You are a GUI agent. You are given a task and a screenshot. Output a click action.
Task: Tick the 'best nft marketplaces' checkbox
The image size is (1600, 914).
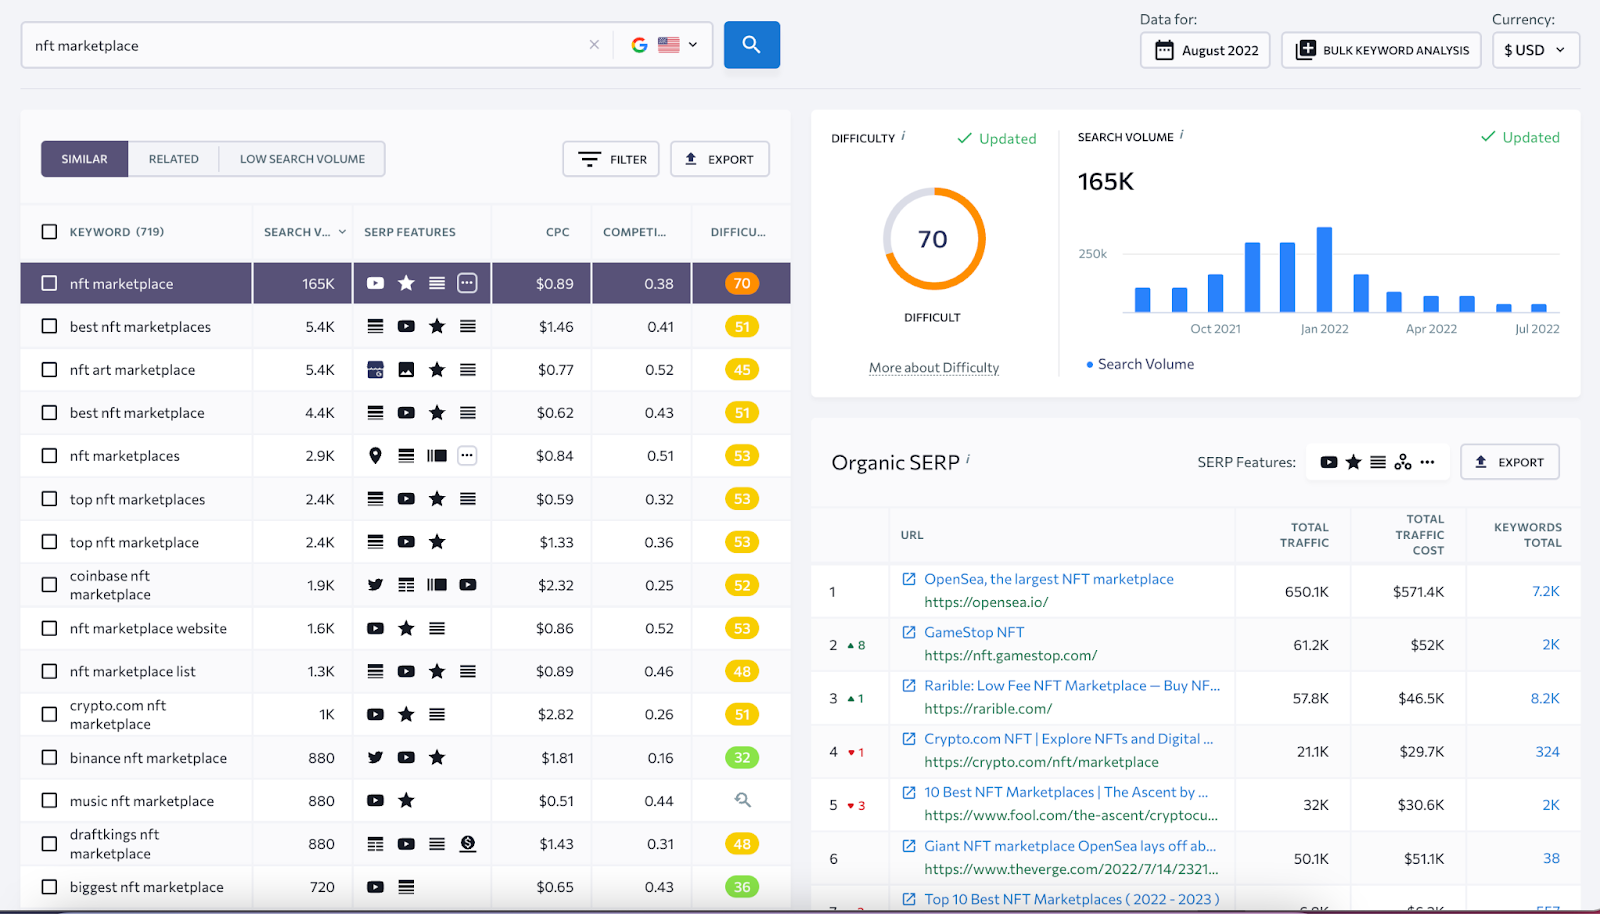click(49, 326)
